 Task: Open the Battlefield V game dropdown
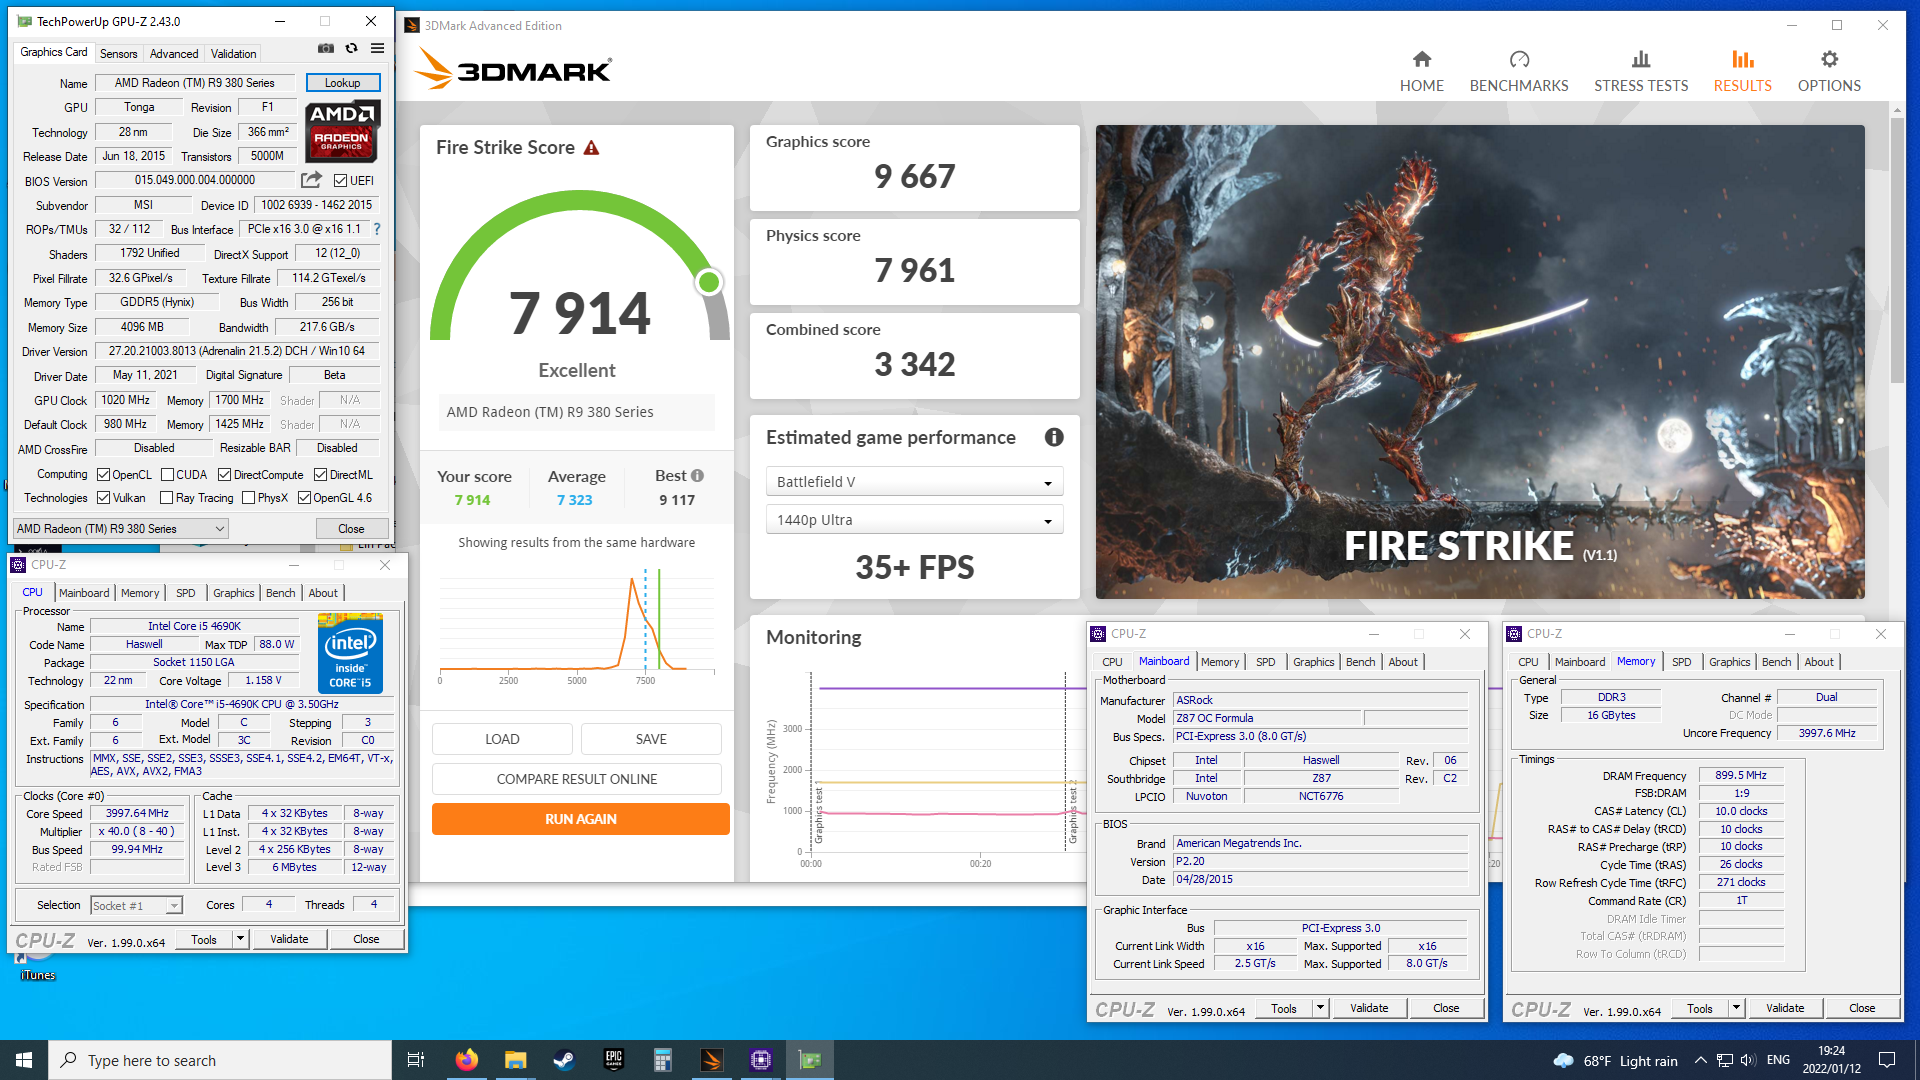click(x=914, y=482)
